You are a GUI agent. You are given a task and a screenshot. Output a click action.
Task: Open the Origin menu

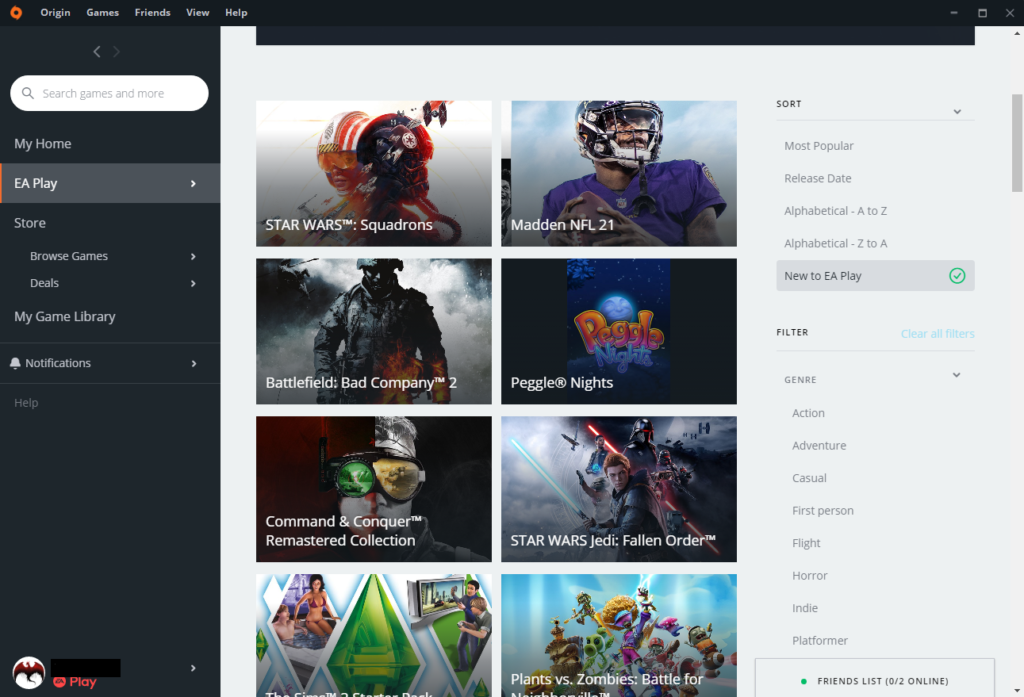point(56,12)
